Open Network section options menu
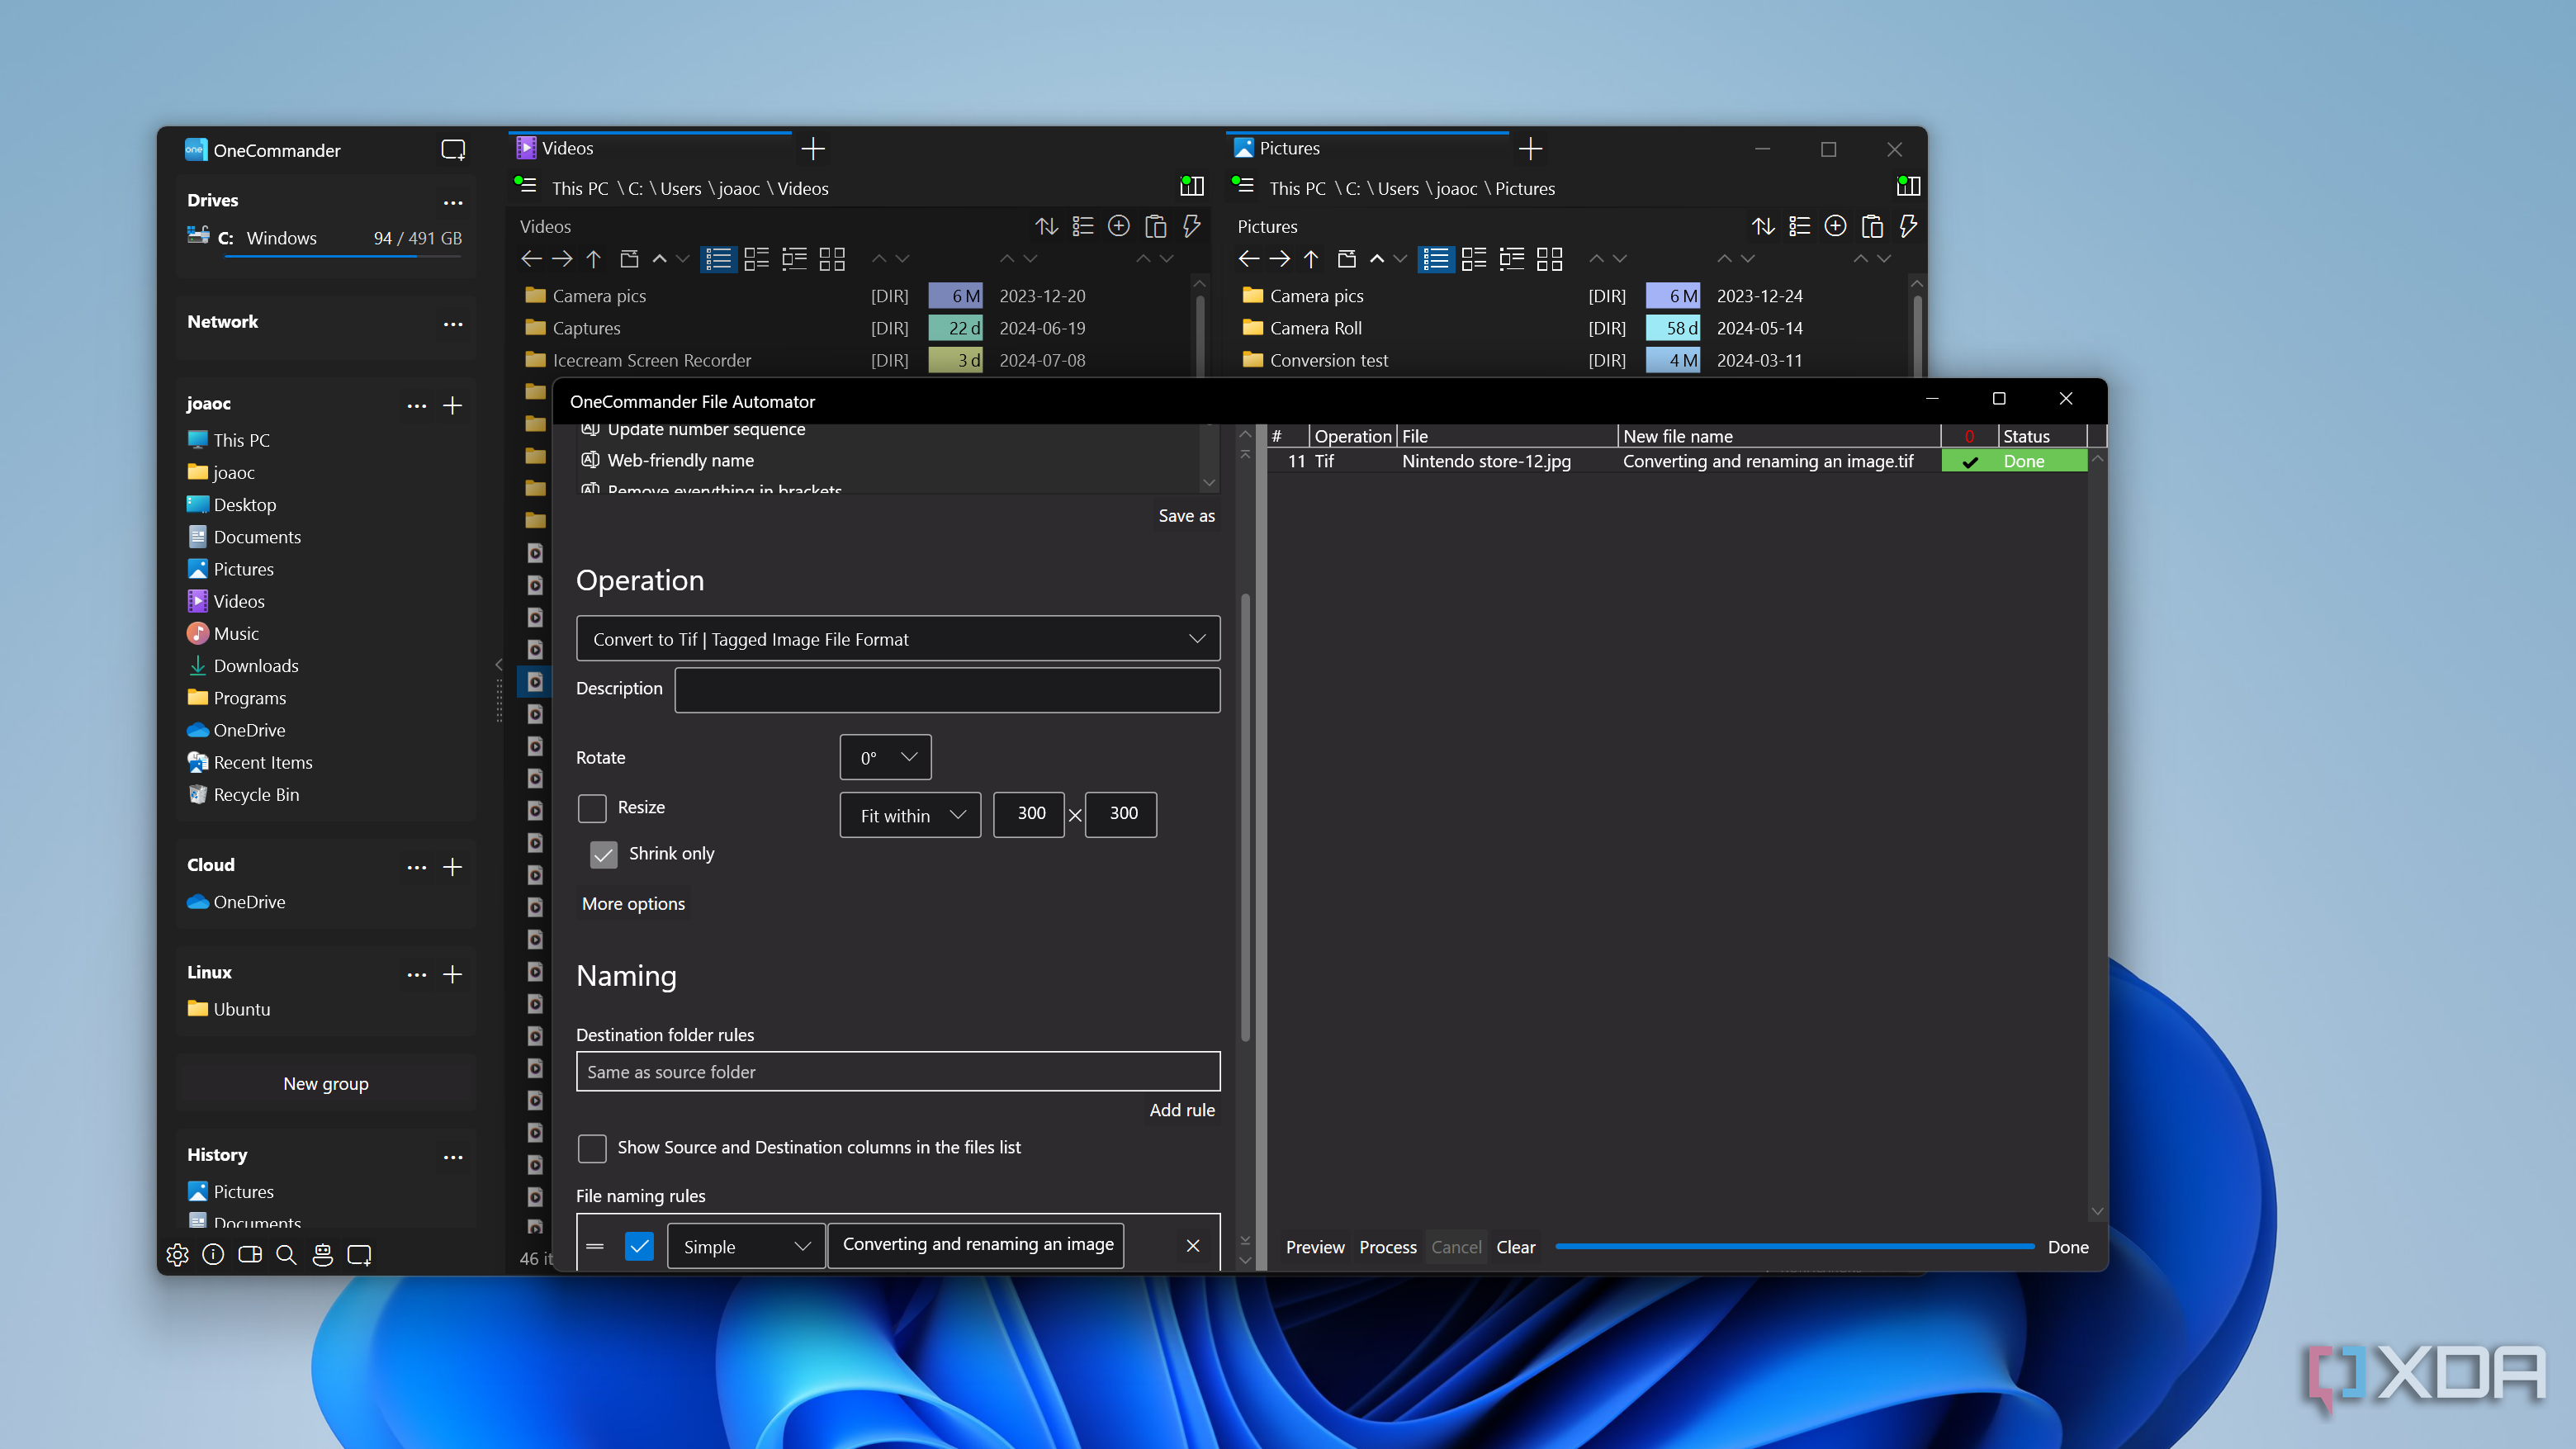 click(x=453, y=324)
